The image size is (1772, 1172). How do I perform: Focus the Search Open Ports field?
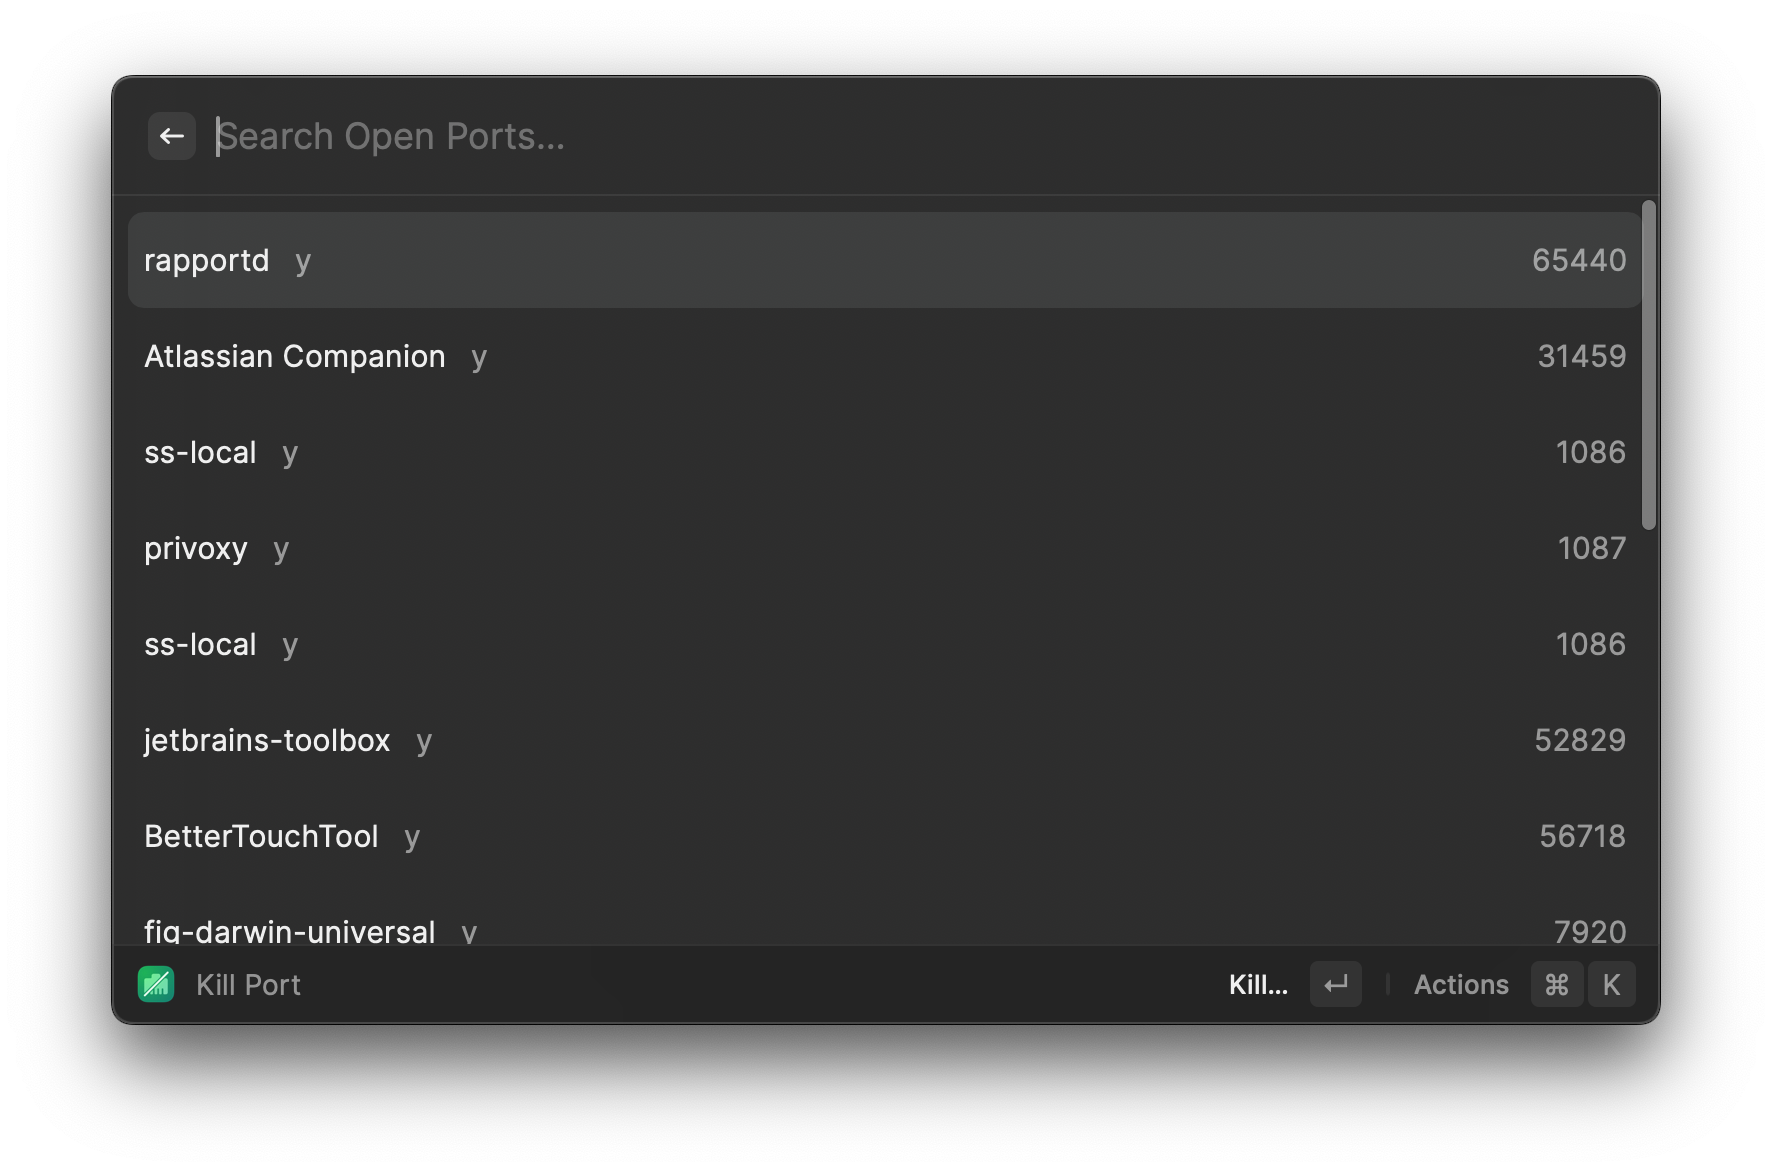coord(800,136)
